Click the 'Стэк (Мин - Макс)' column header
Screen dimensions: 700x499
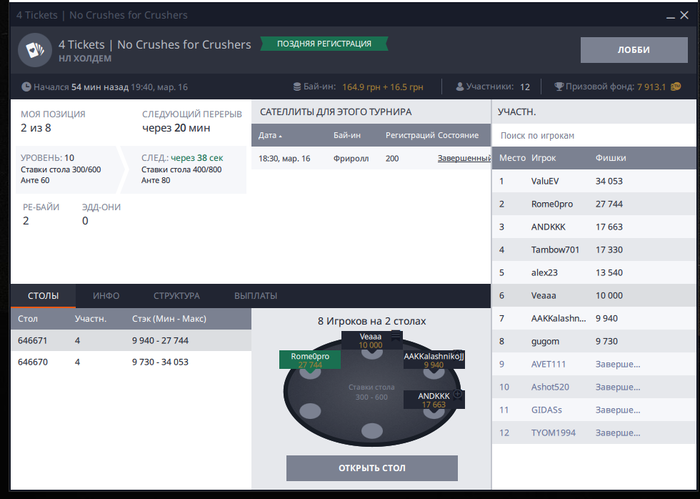click(x=169, y=319)
